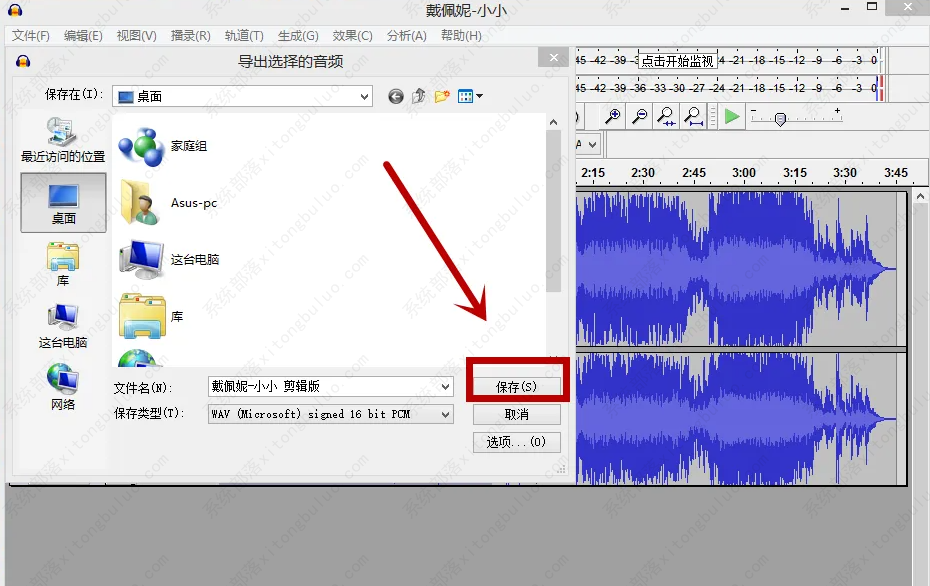
Task: Open the 编辑(E) menu
Action: click(x=83, y=36)
